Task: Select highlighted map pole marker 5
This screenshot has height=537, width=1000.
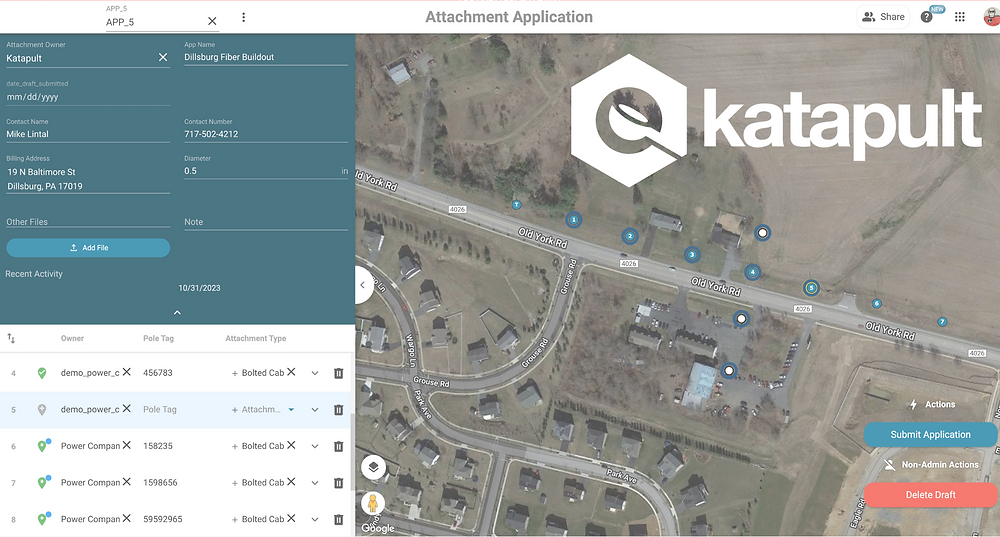Action: click(x=811, y=288)
